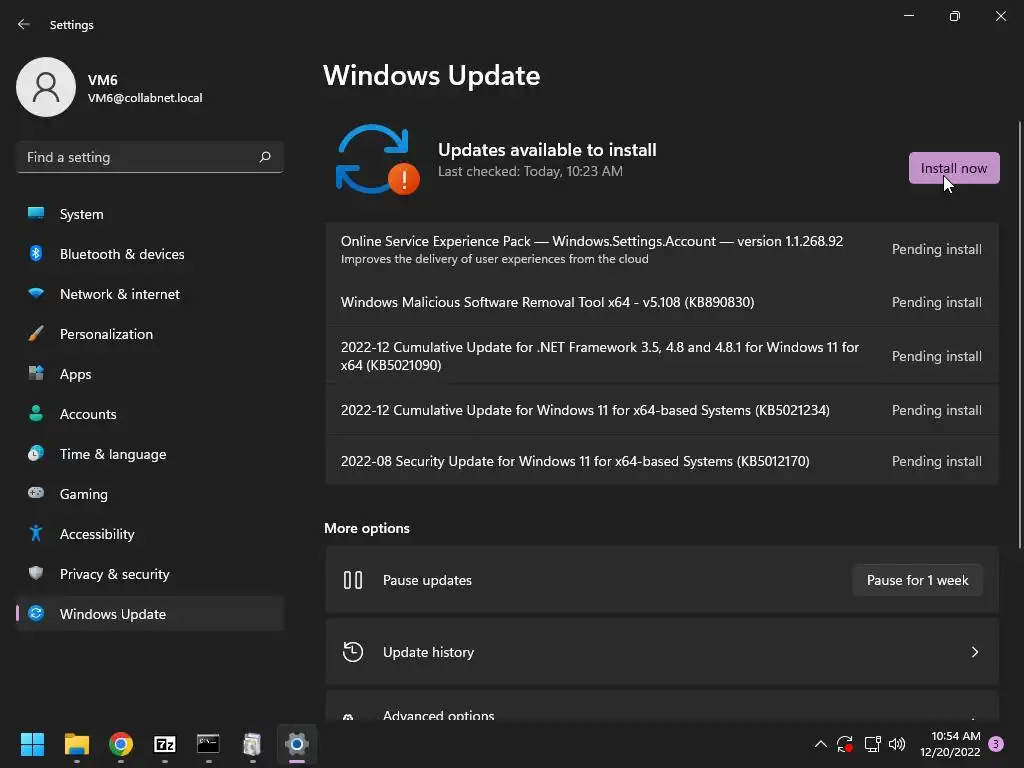Click the Pause updates icon
The width and height of the screenshot is (1024, 768).
(353, 580)
